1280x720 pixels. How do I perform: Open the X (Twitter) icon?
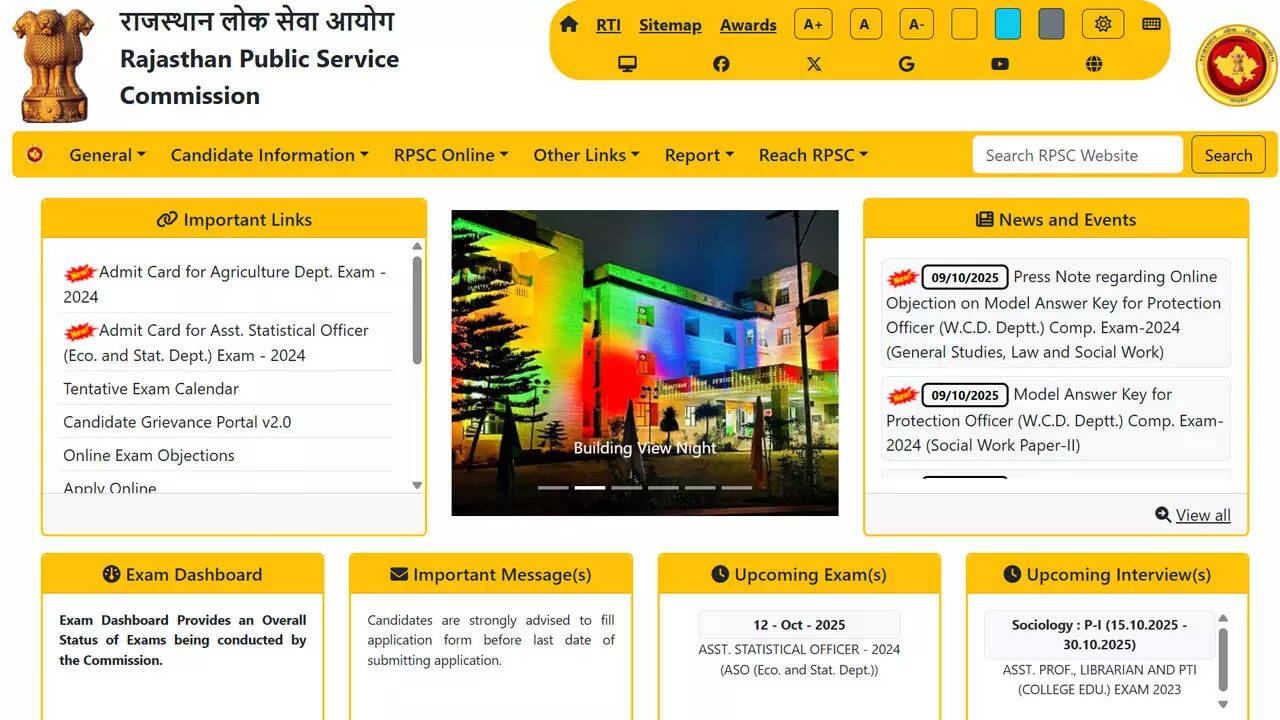click(x=814, y=64)
